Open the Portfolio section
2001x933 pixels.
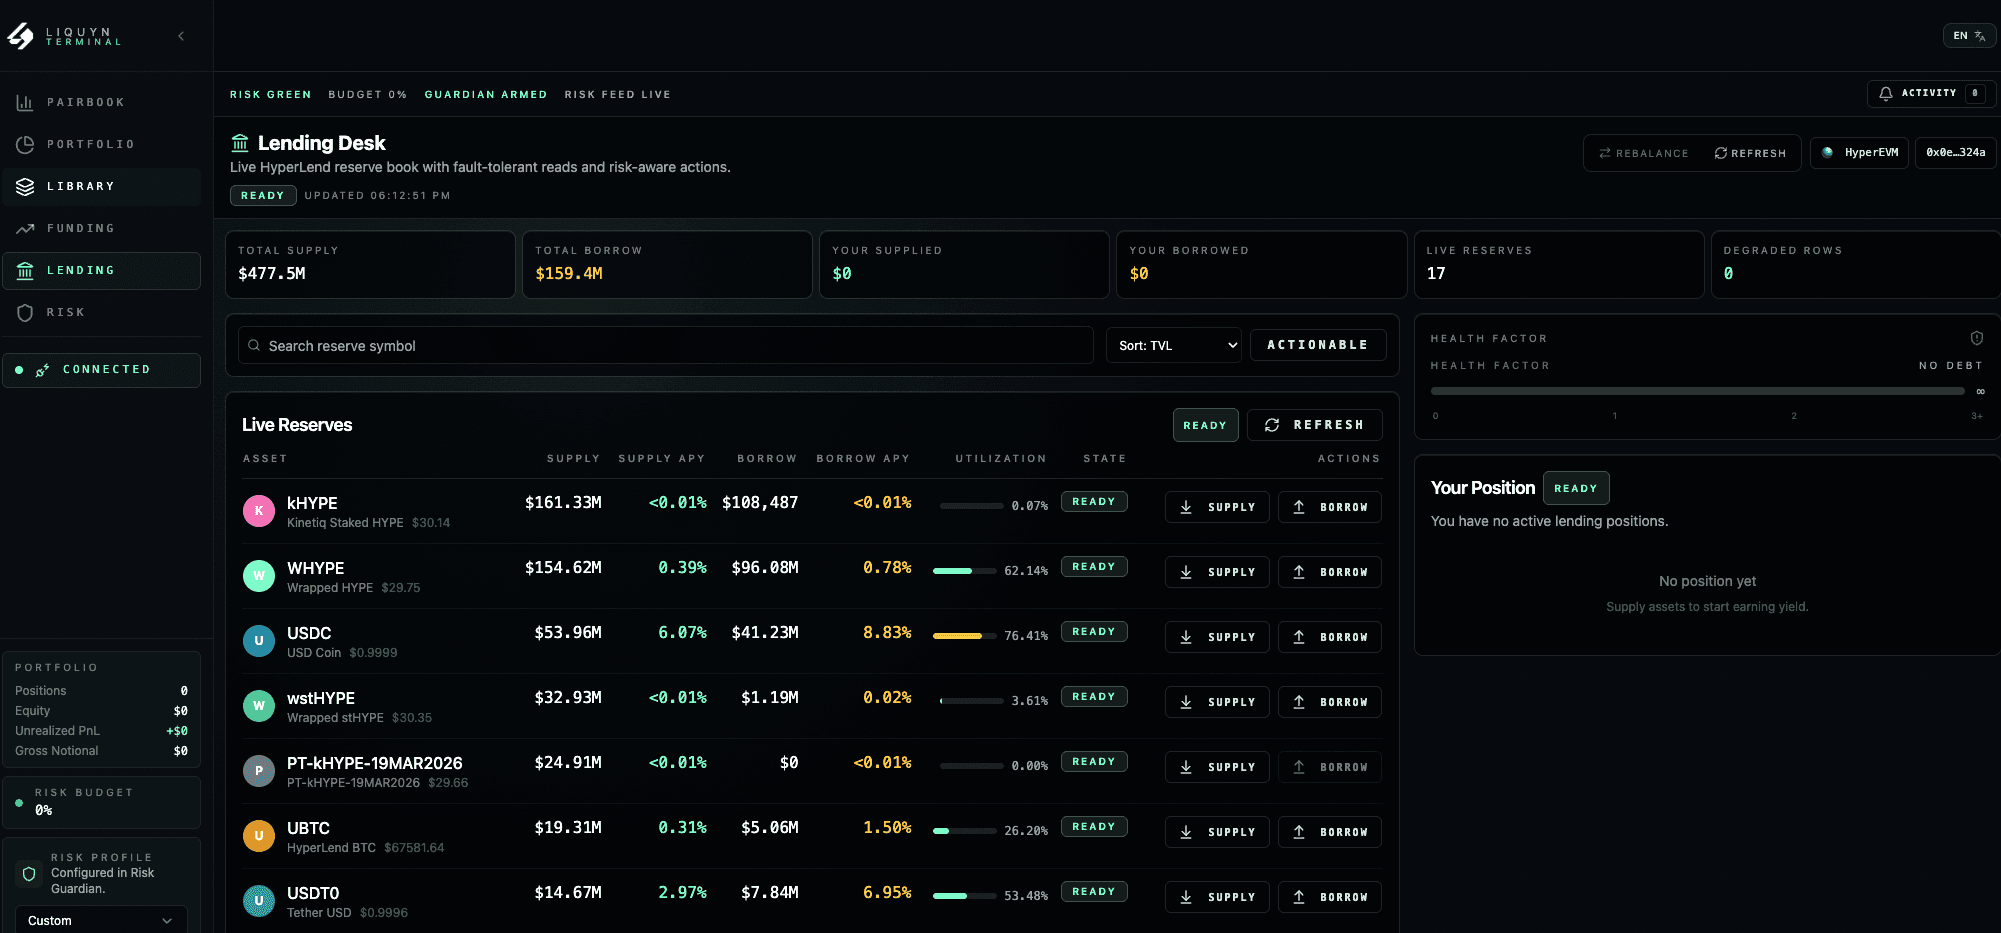click(90, 144)
